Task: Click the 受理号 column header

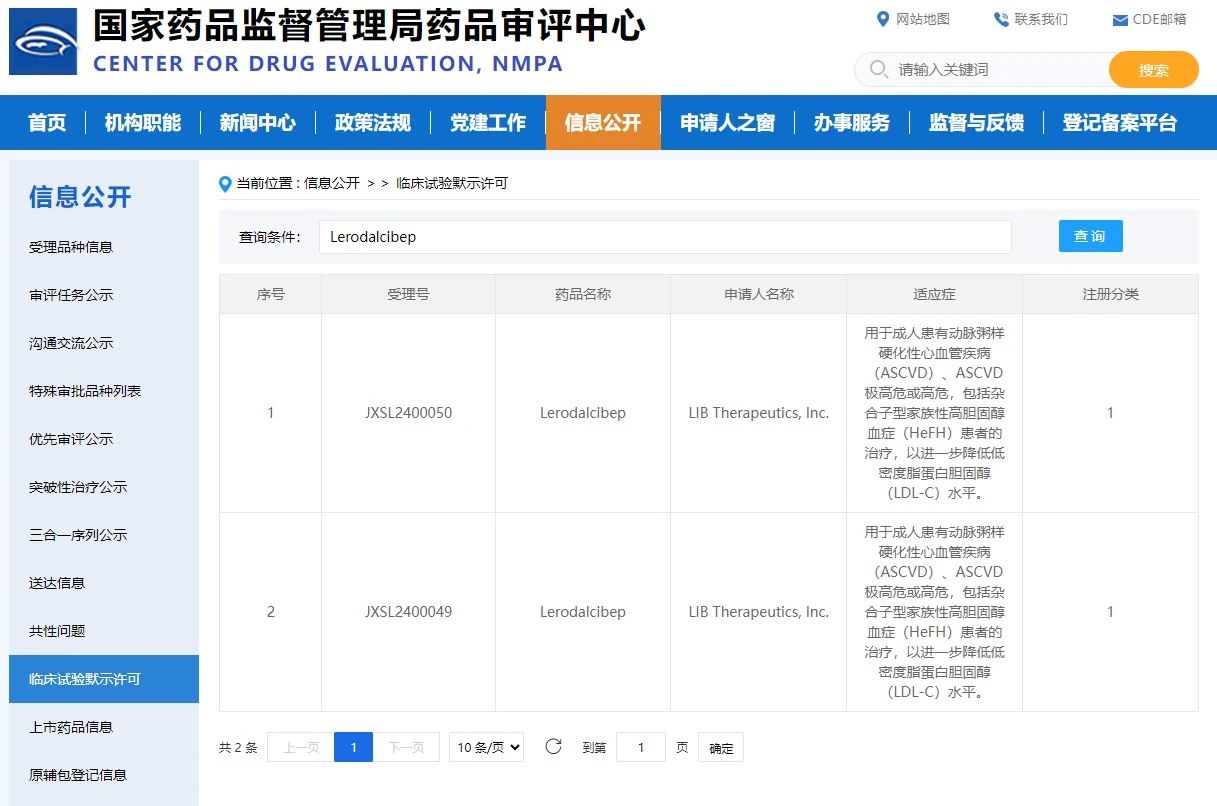Action: [x=408, y=295]
